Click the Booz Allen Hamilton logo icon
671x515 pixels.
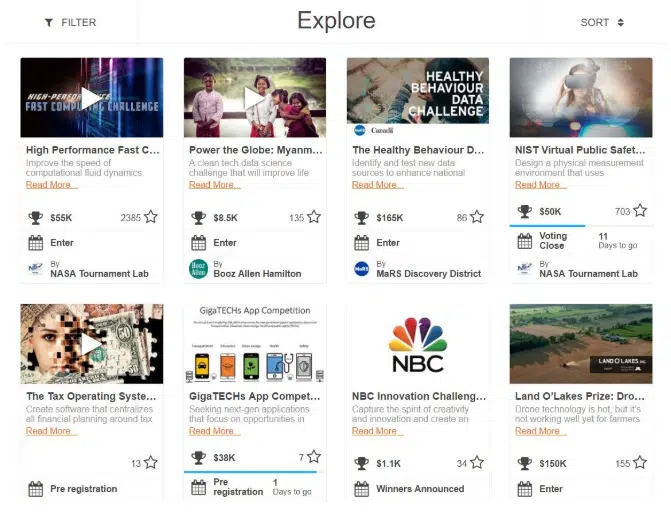[x=198, y=269]
